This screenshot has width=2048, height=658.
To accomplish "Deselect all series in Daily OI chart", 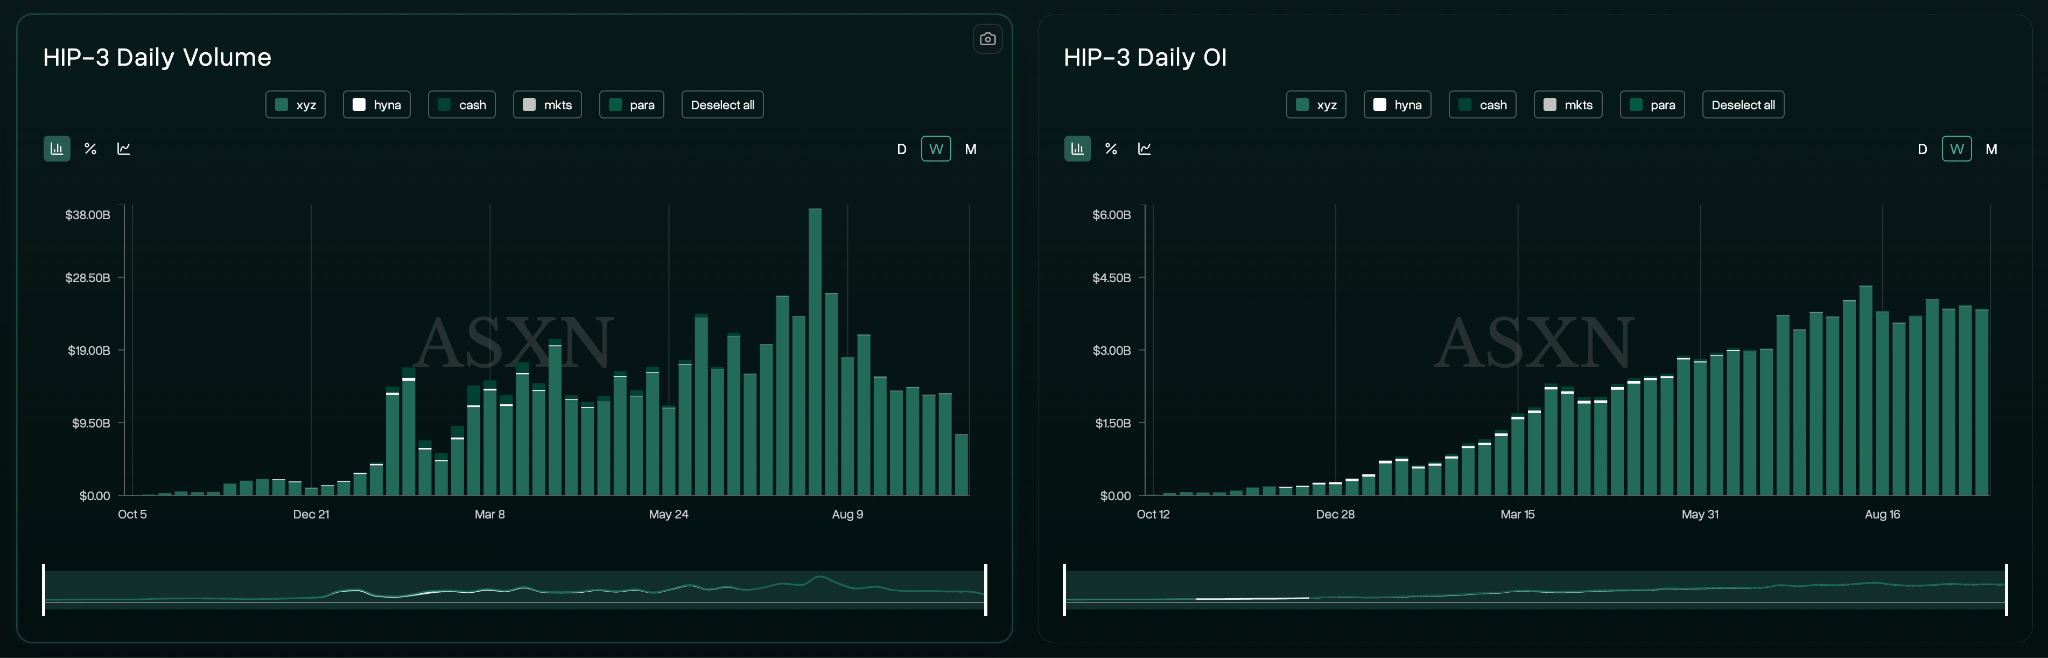I will click(1743, 105).
